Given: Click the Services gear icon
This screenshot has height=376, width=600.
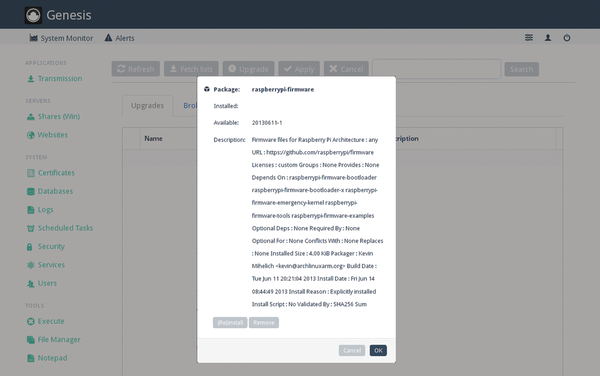Looking at the screenshot, I should pos(31,265).
